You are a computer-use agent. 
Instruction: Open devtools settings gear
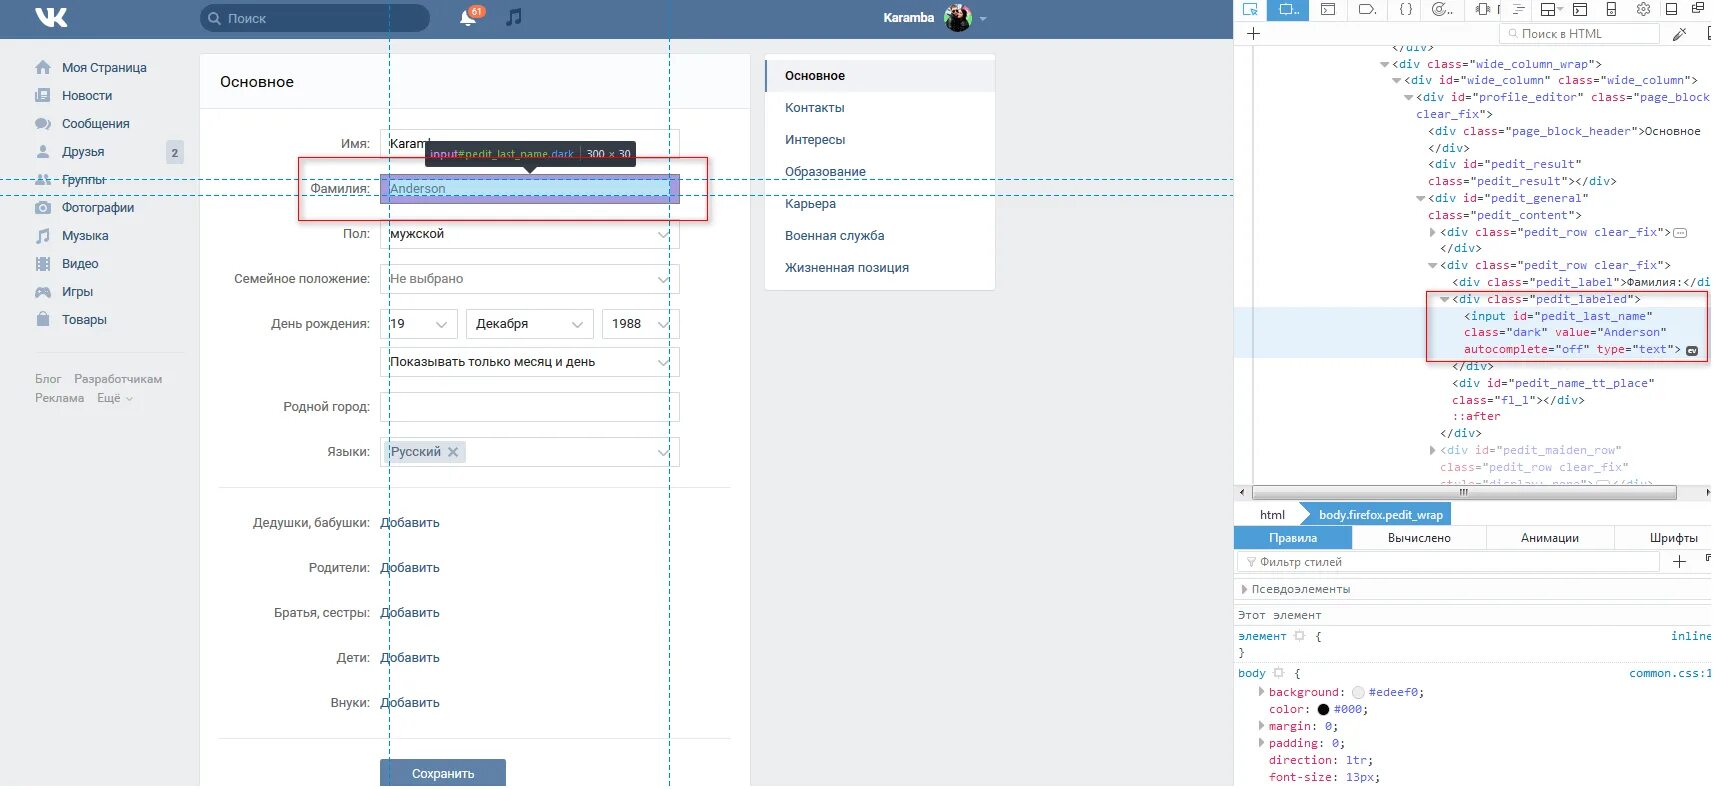point(1643,9)
